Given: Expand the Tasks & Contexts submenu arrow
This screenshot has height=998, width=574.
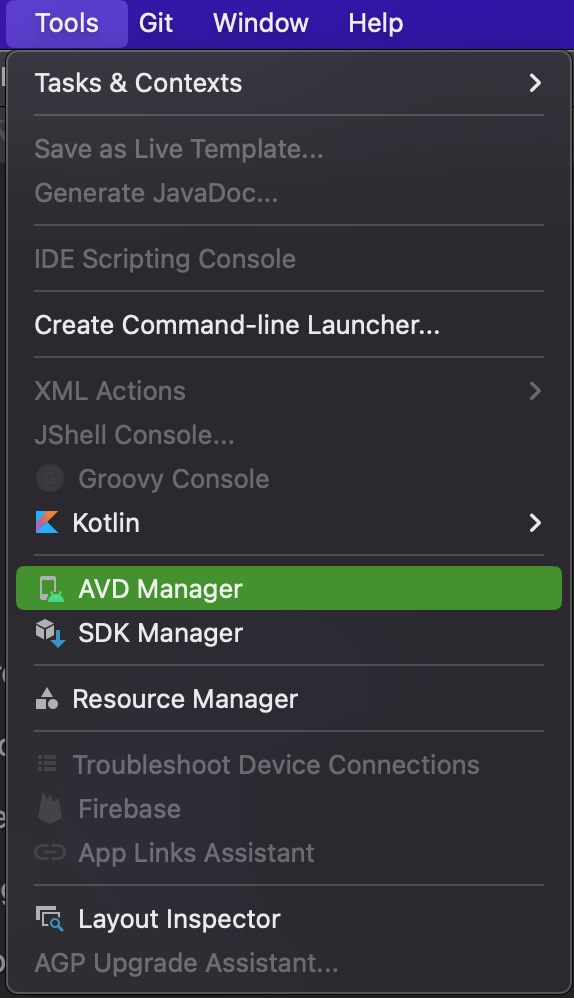Looking at the screenshot, I should [x=535, y=83].
